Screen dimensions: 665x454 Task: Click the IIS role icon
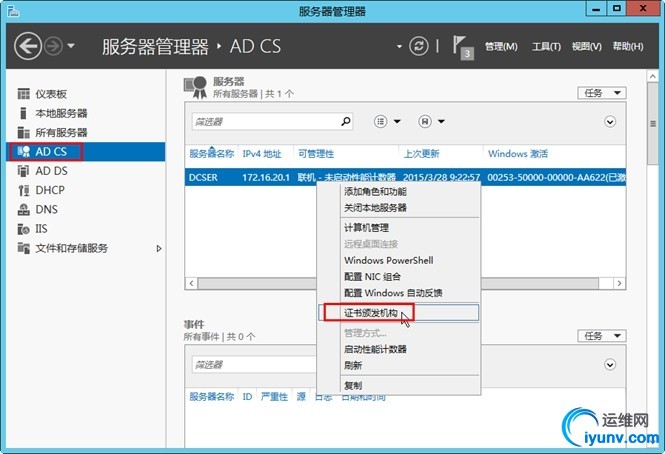pyautogui.click(x=24, y=229)
